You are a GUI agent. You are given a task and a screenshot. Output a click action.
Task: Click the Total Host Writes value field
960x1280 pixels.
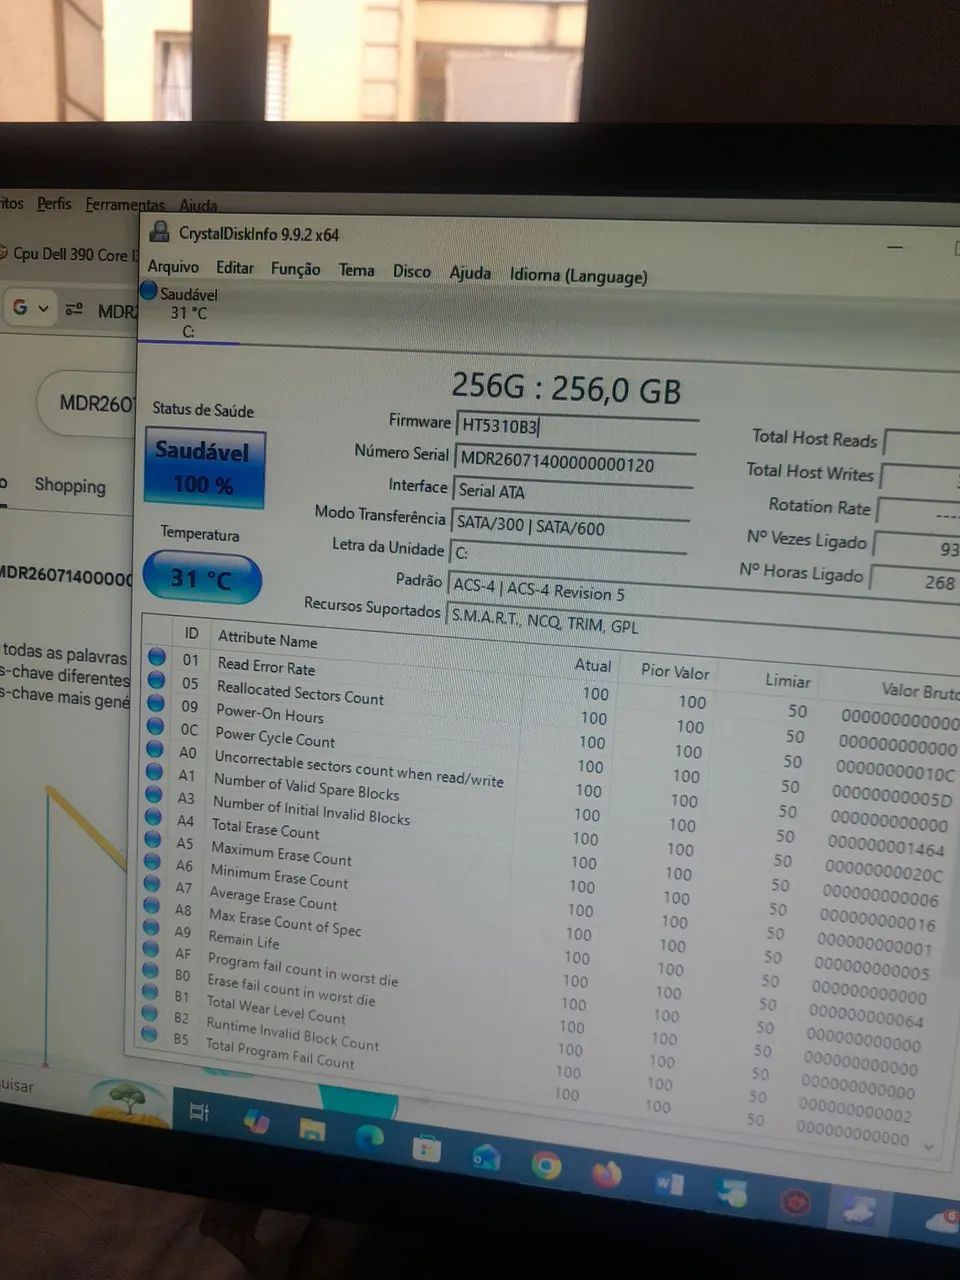920,478
